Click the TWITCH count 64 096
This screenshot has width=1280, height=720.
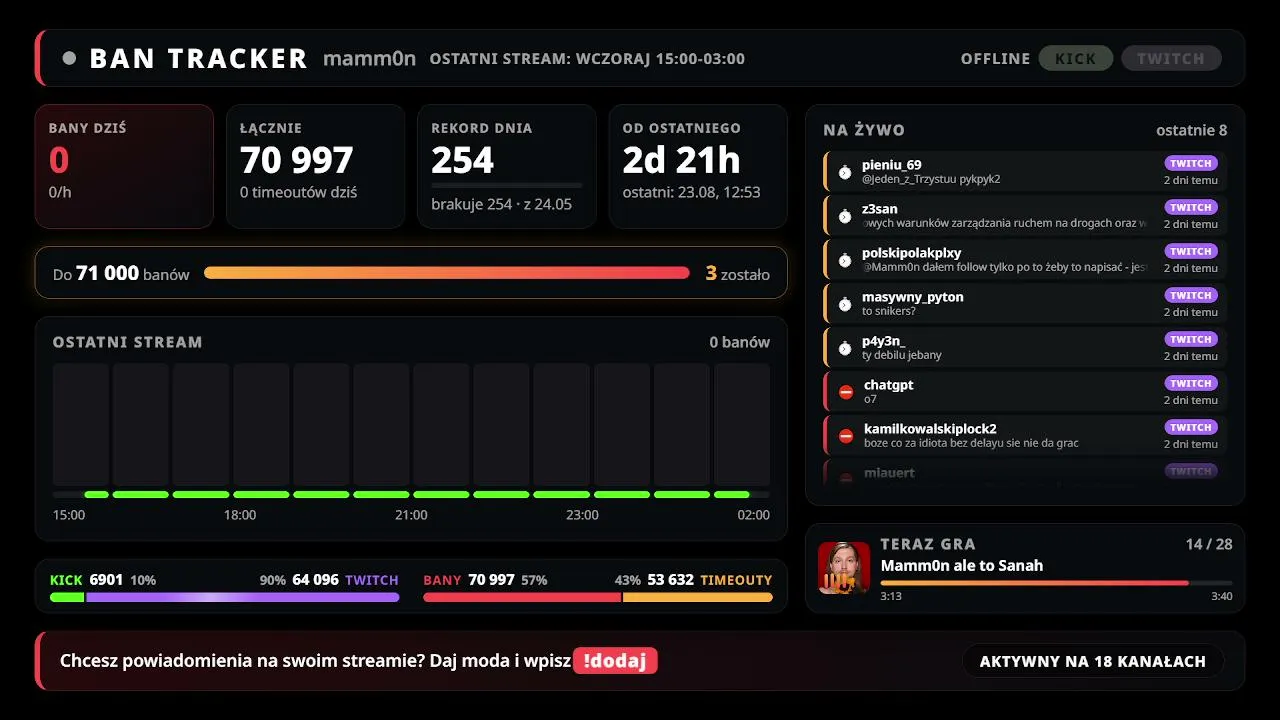315,580
